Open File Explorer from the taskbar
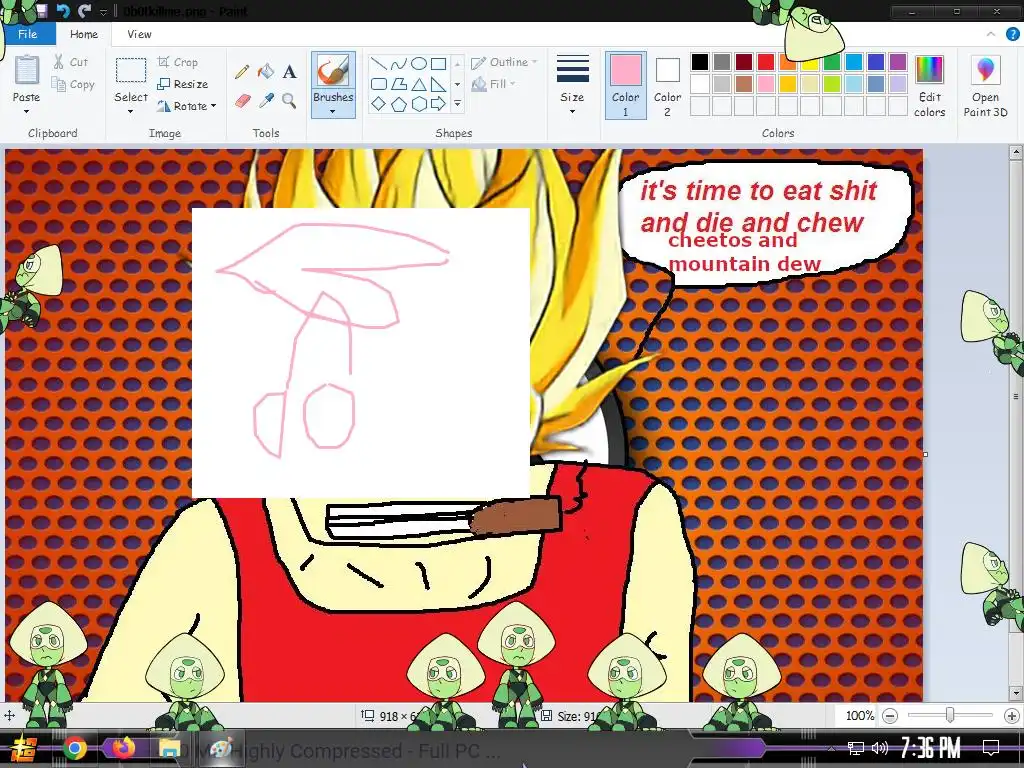Viewport: 1024px width, 768px height. coord(168,748)
